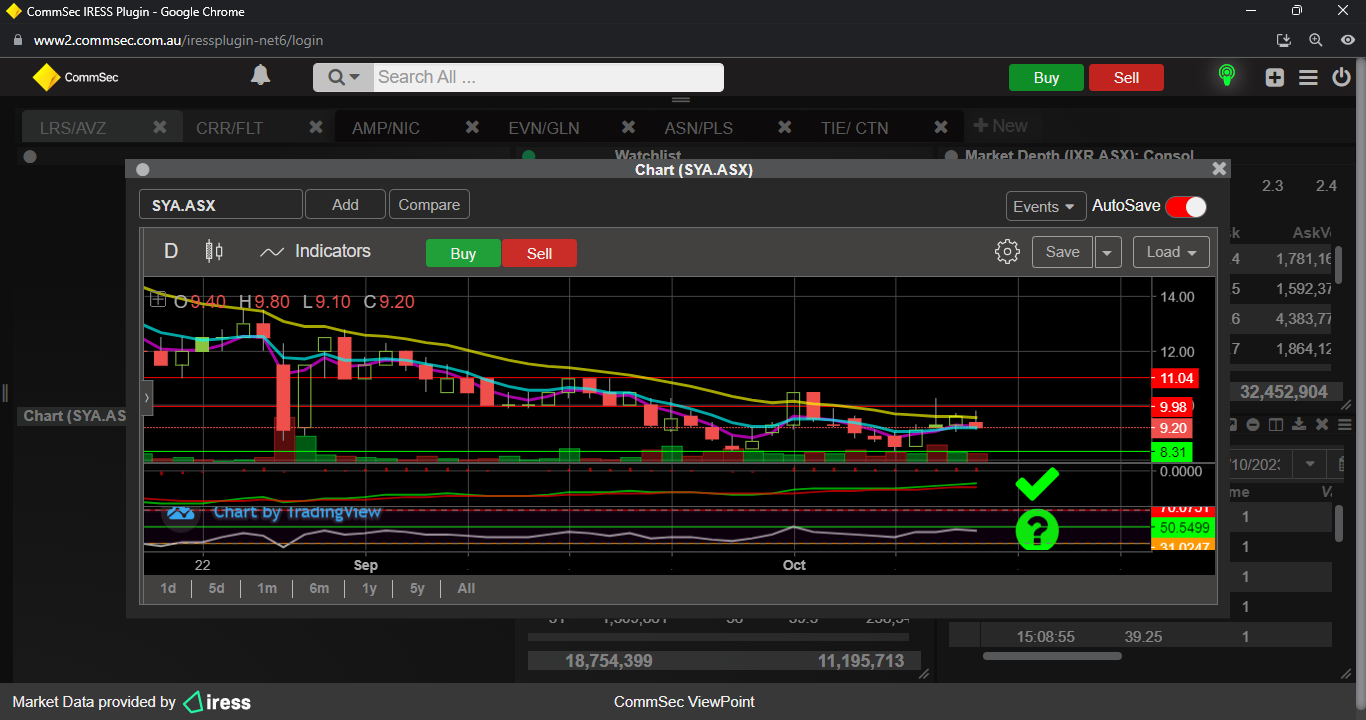1366x720 pixels.
Task: Open the notifications bell
Action: 260,76
